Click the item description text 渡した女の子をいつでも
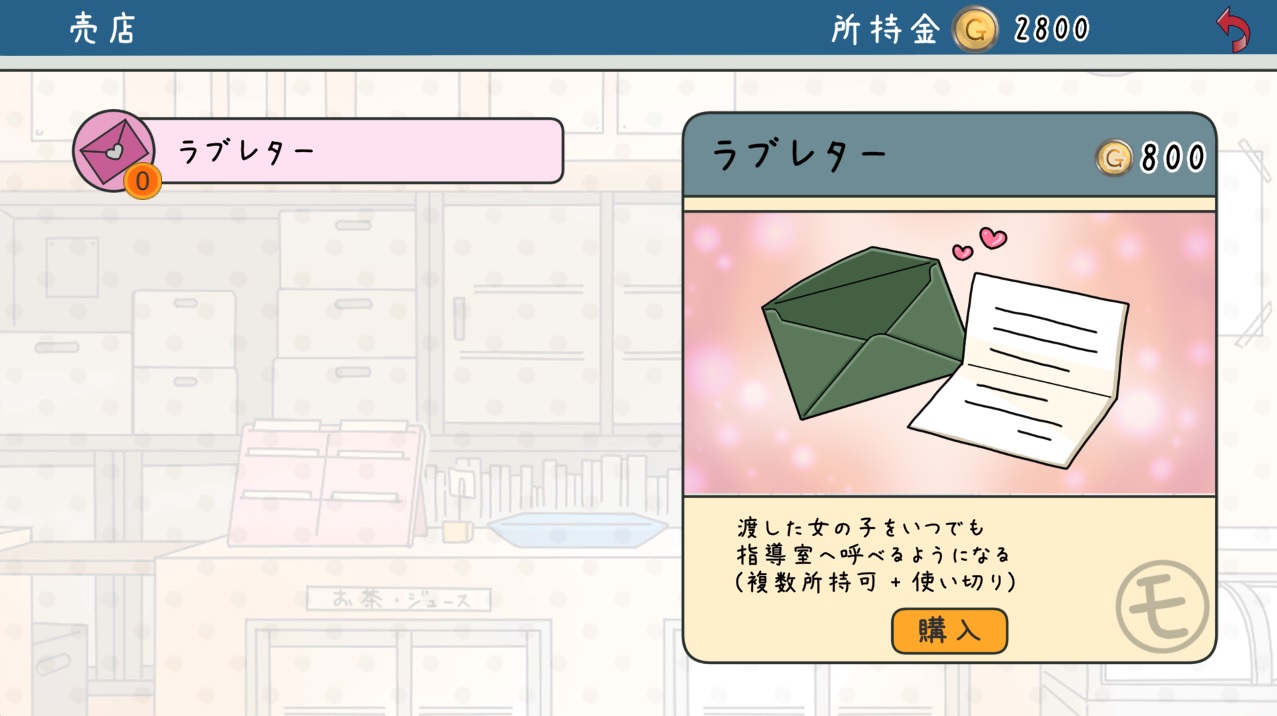The width and height of the screenshot is (1277, 716). (861, 526)
